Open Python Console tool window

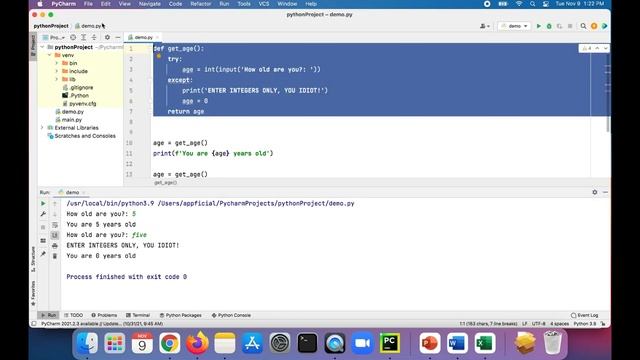click(x=231, y=316)
